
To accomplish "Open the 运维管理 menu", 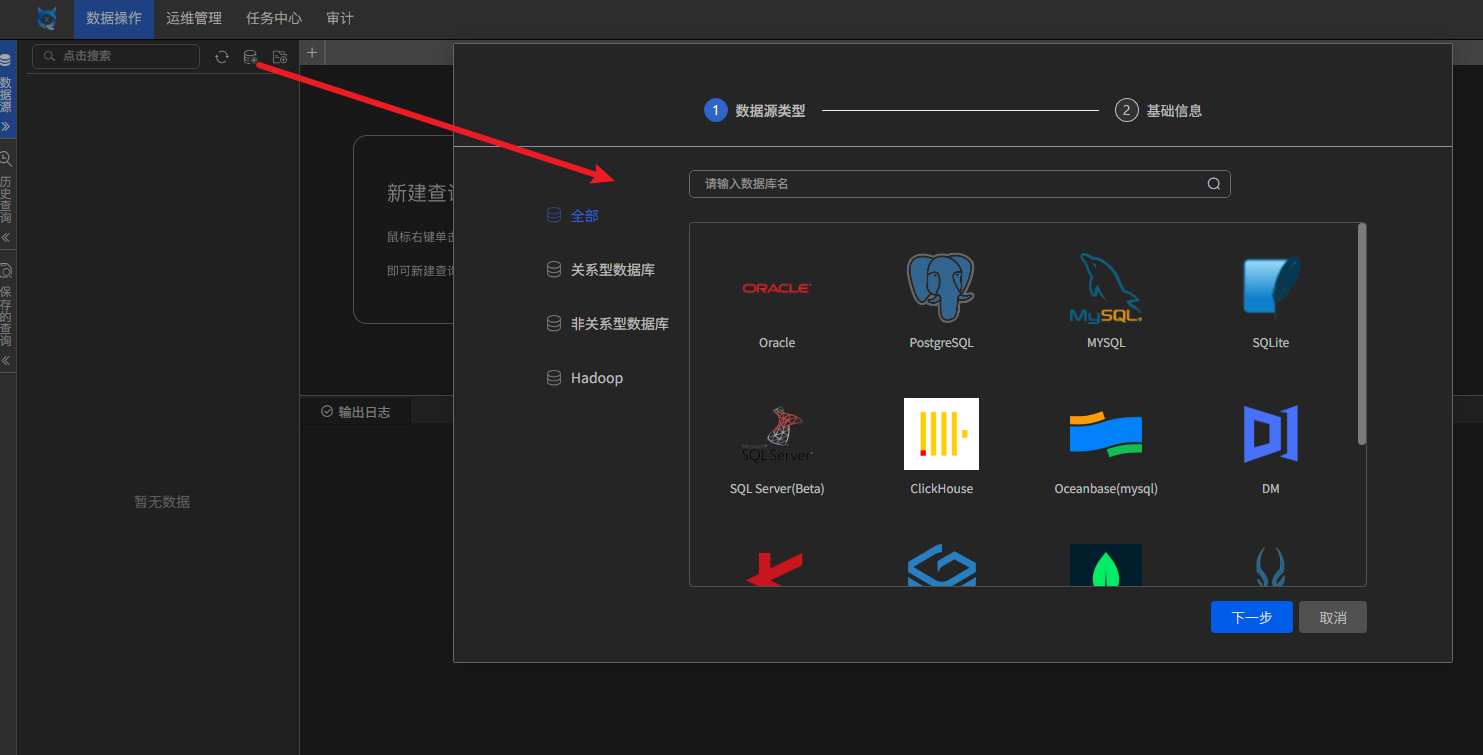I will click(194, 19).
